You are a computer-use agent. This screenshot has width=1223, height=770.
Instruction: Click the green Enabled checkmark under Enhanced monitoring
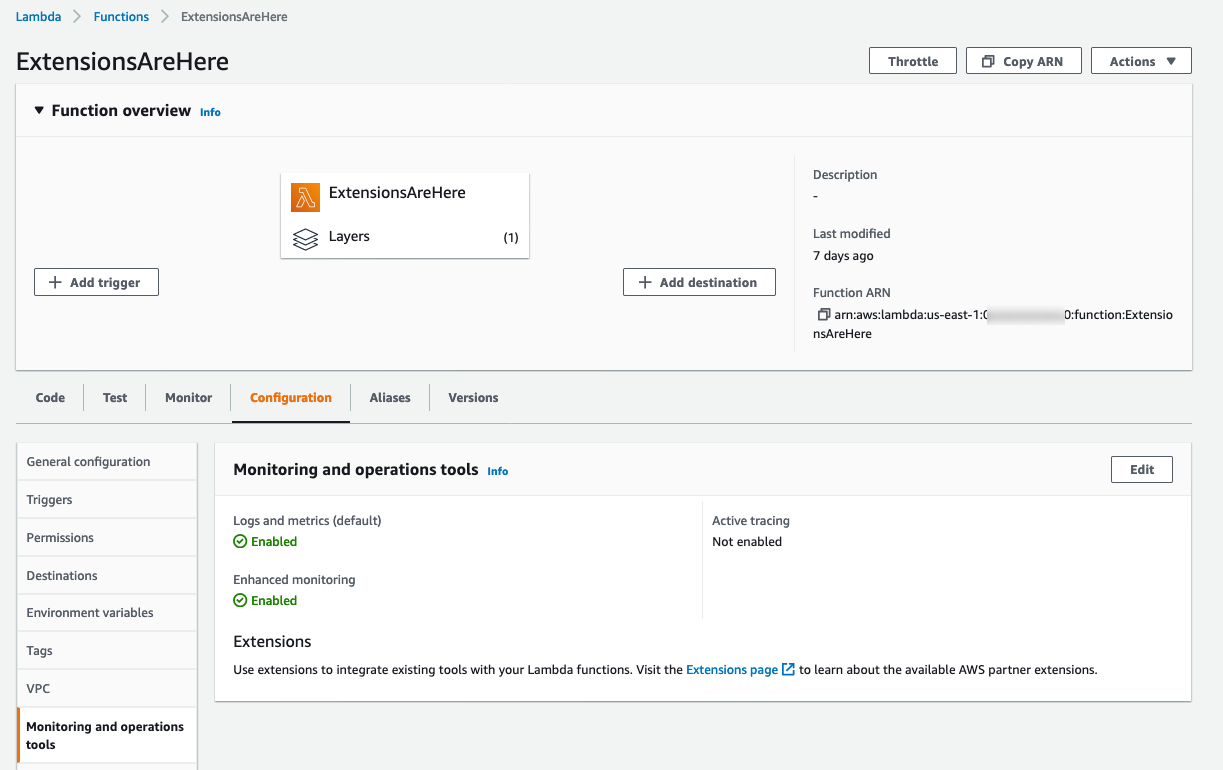coord(240,600)
